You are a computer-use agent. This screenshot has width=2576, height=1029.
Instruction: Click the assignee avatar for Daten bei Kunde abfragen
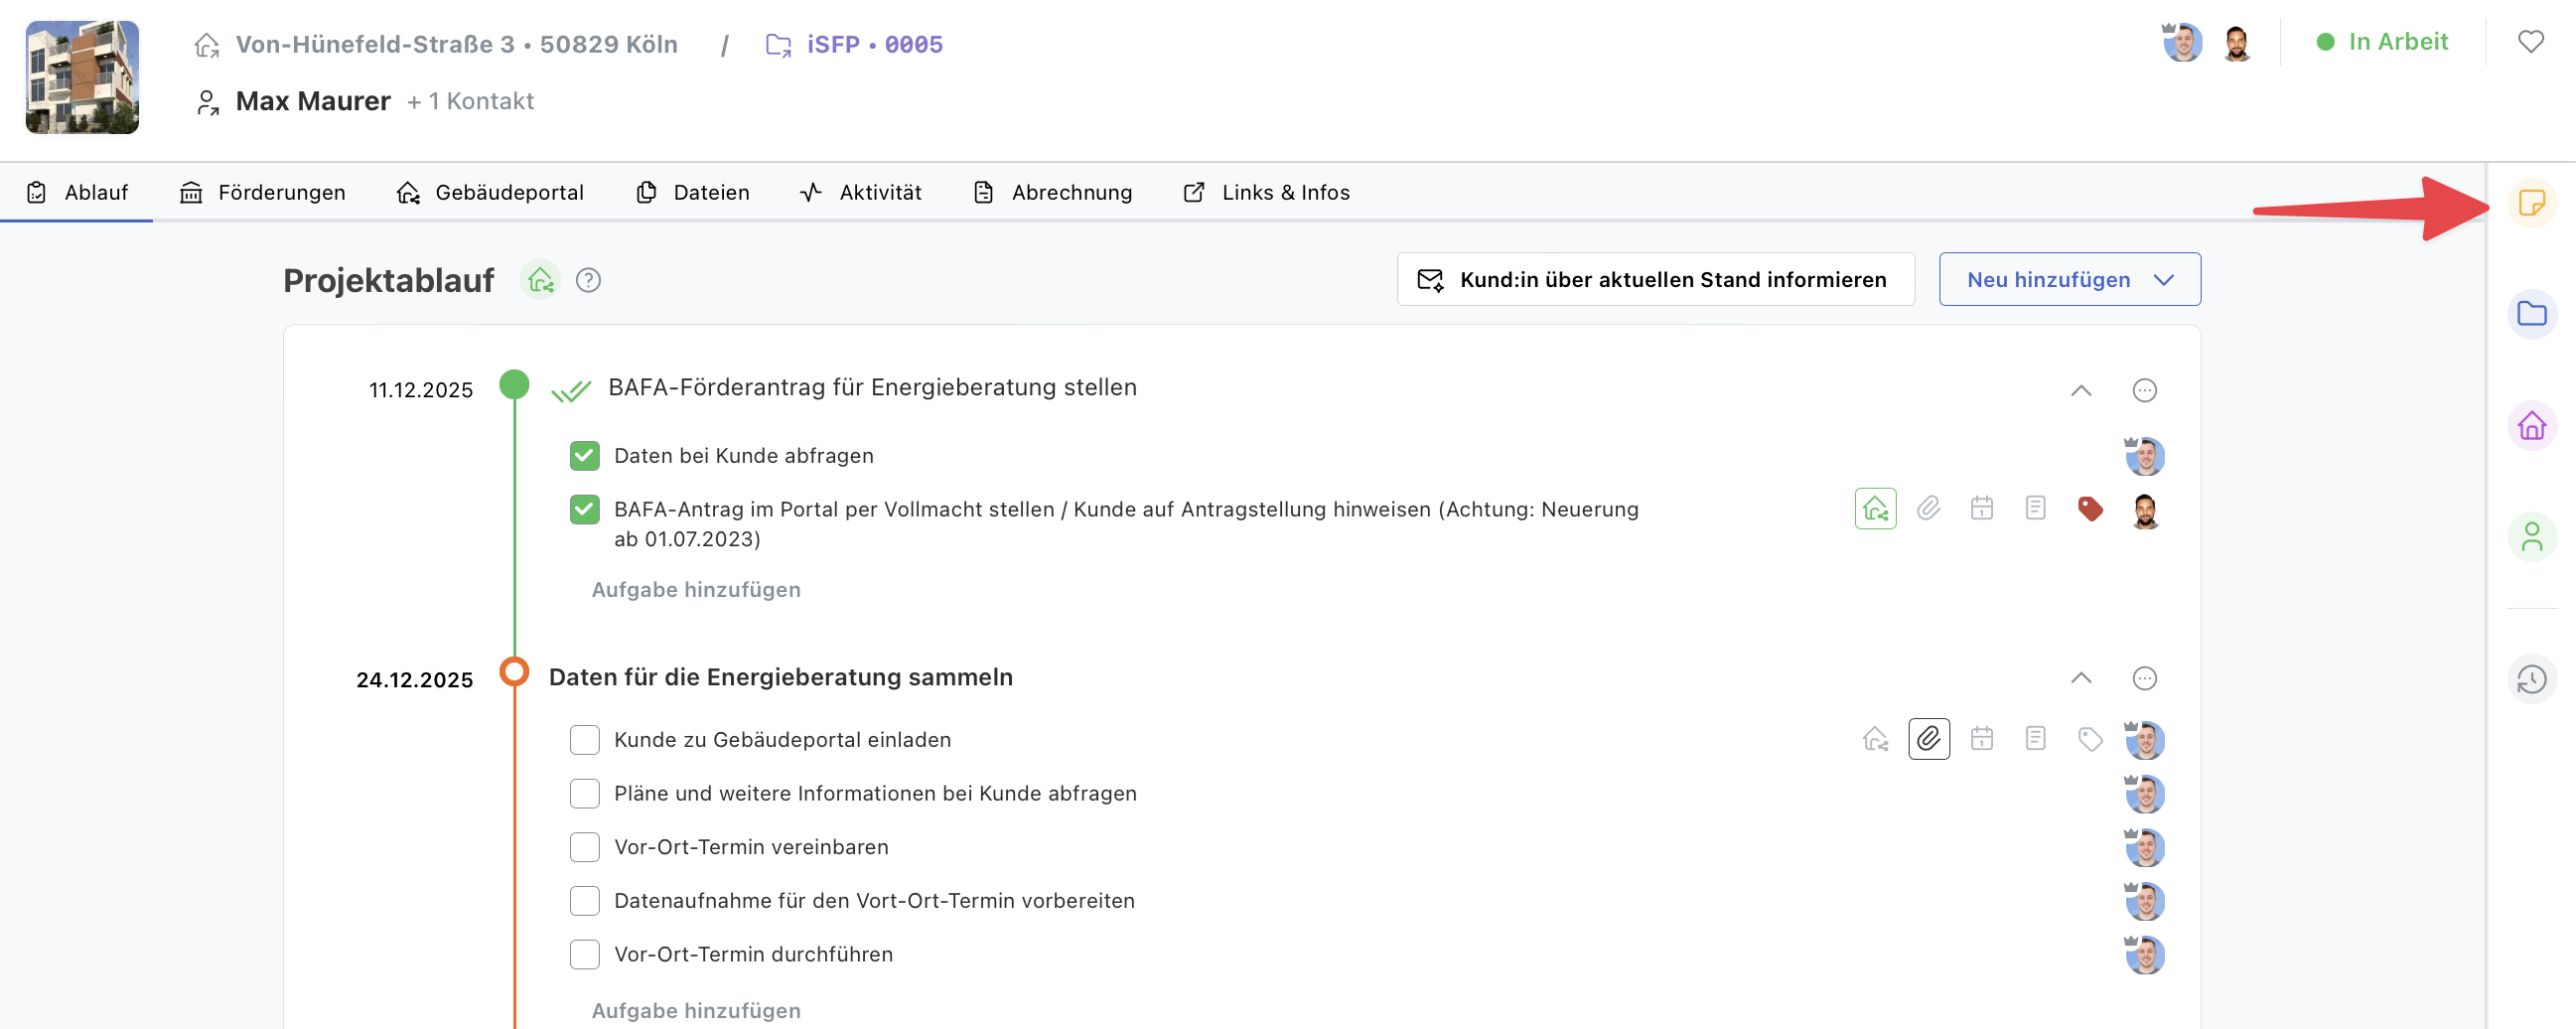coord(2144,456)
